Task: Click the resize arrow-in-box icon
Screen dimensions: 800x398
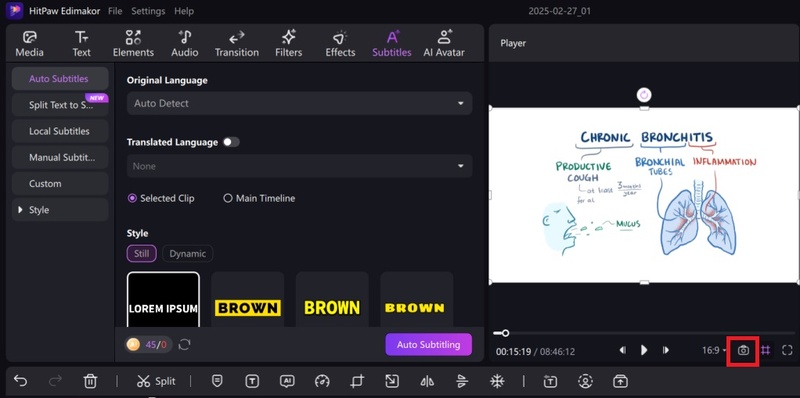Action: [392, 381]
